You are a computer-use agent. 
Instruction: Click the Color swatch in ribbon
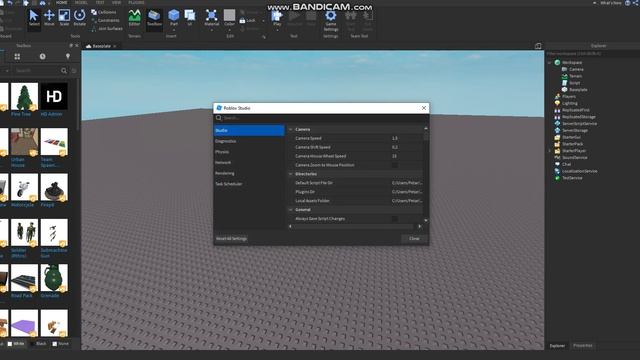tap(229, 16)
